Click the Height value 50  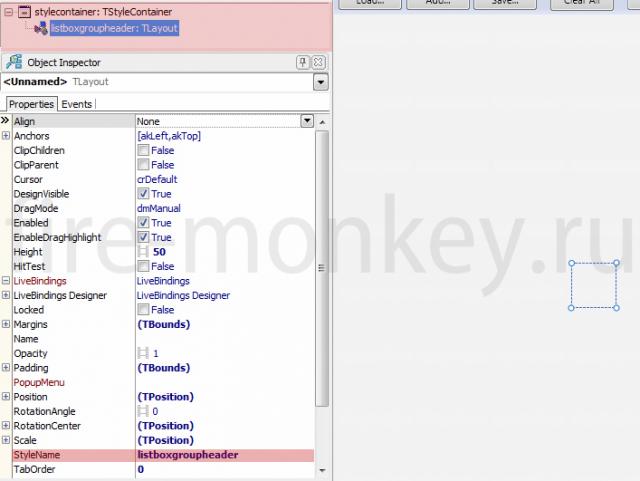coord(159,252)
